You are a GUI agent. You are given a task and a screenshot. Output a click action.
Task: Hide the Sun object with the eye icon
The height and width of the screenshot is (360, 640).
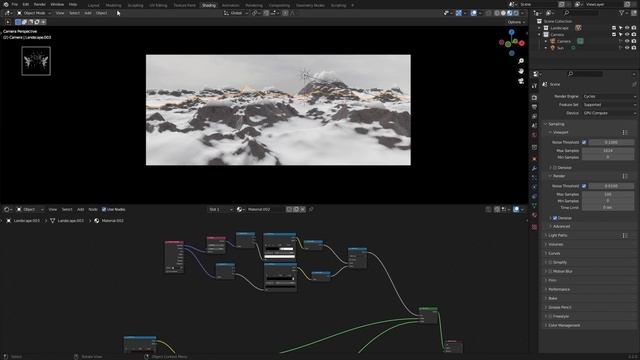pos(627,48)
